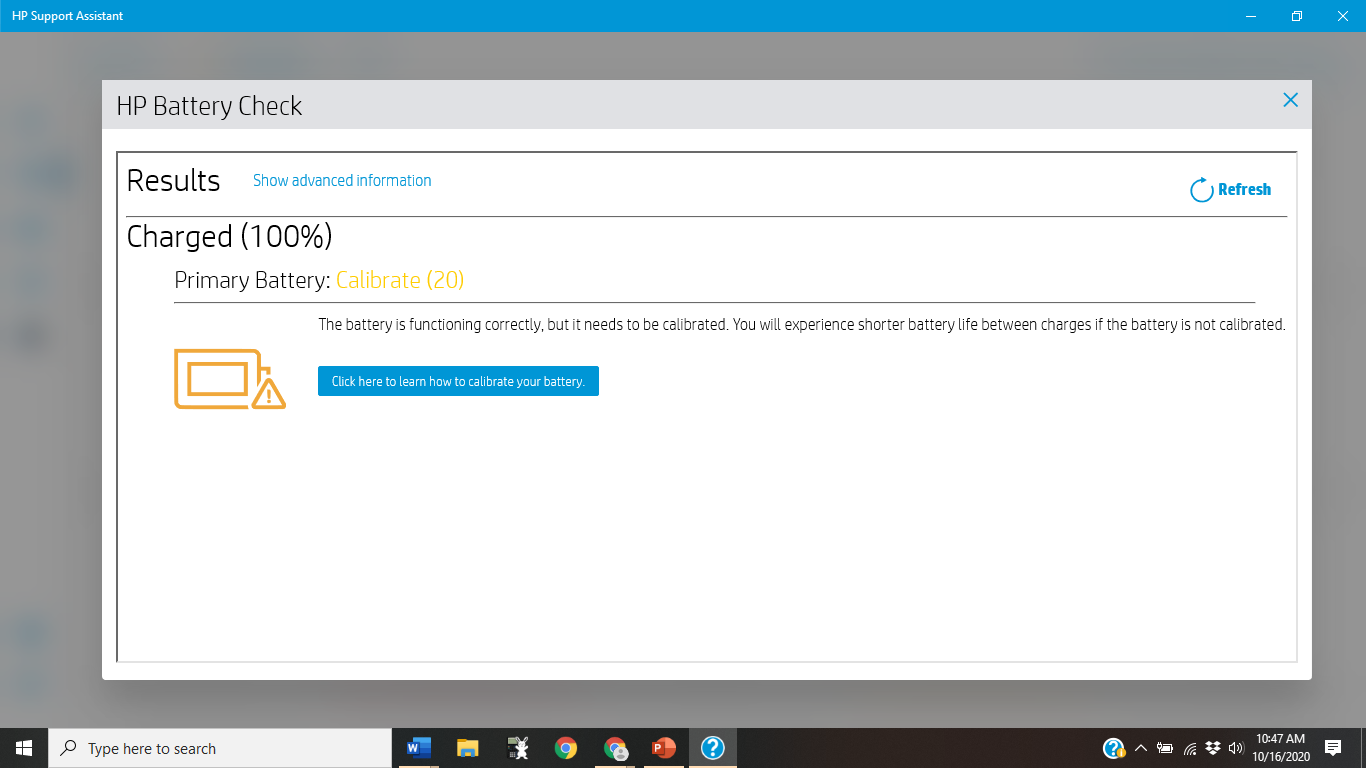This screenshot has height=768, width=1366.
Task: Open HP Support Assistant tray notification icon
Action: coord(1114,748)
